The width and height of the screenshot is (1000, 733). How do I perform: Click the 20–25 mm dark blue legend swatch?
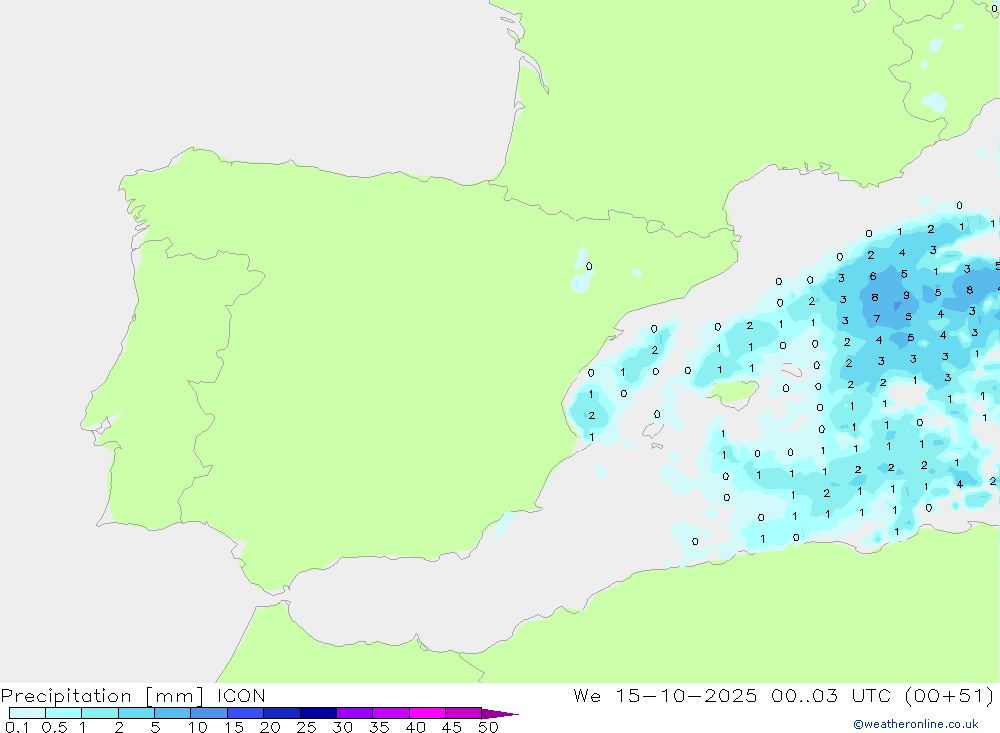(281, 713)
